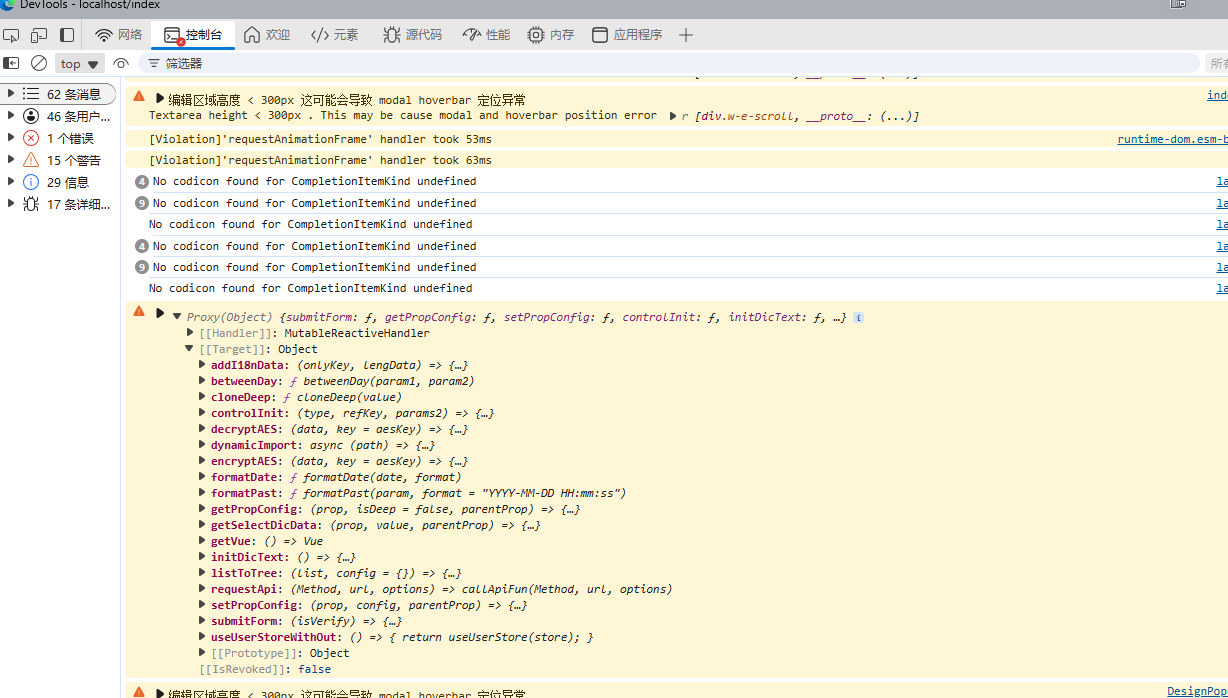The image size is (1228, 698).
Task: Expand the [[Handler]] property
Action: click(x=190, y=333)
